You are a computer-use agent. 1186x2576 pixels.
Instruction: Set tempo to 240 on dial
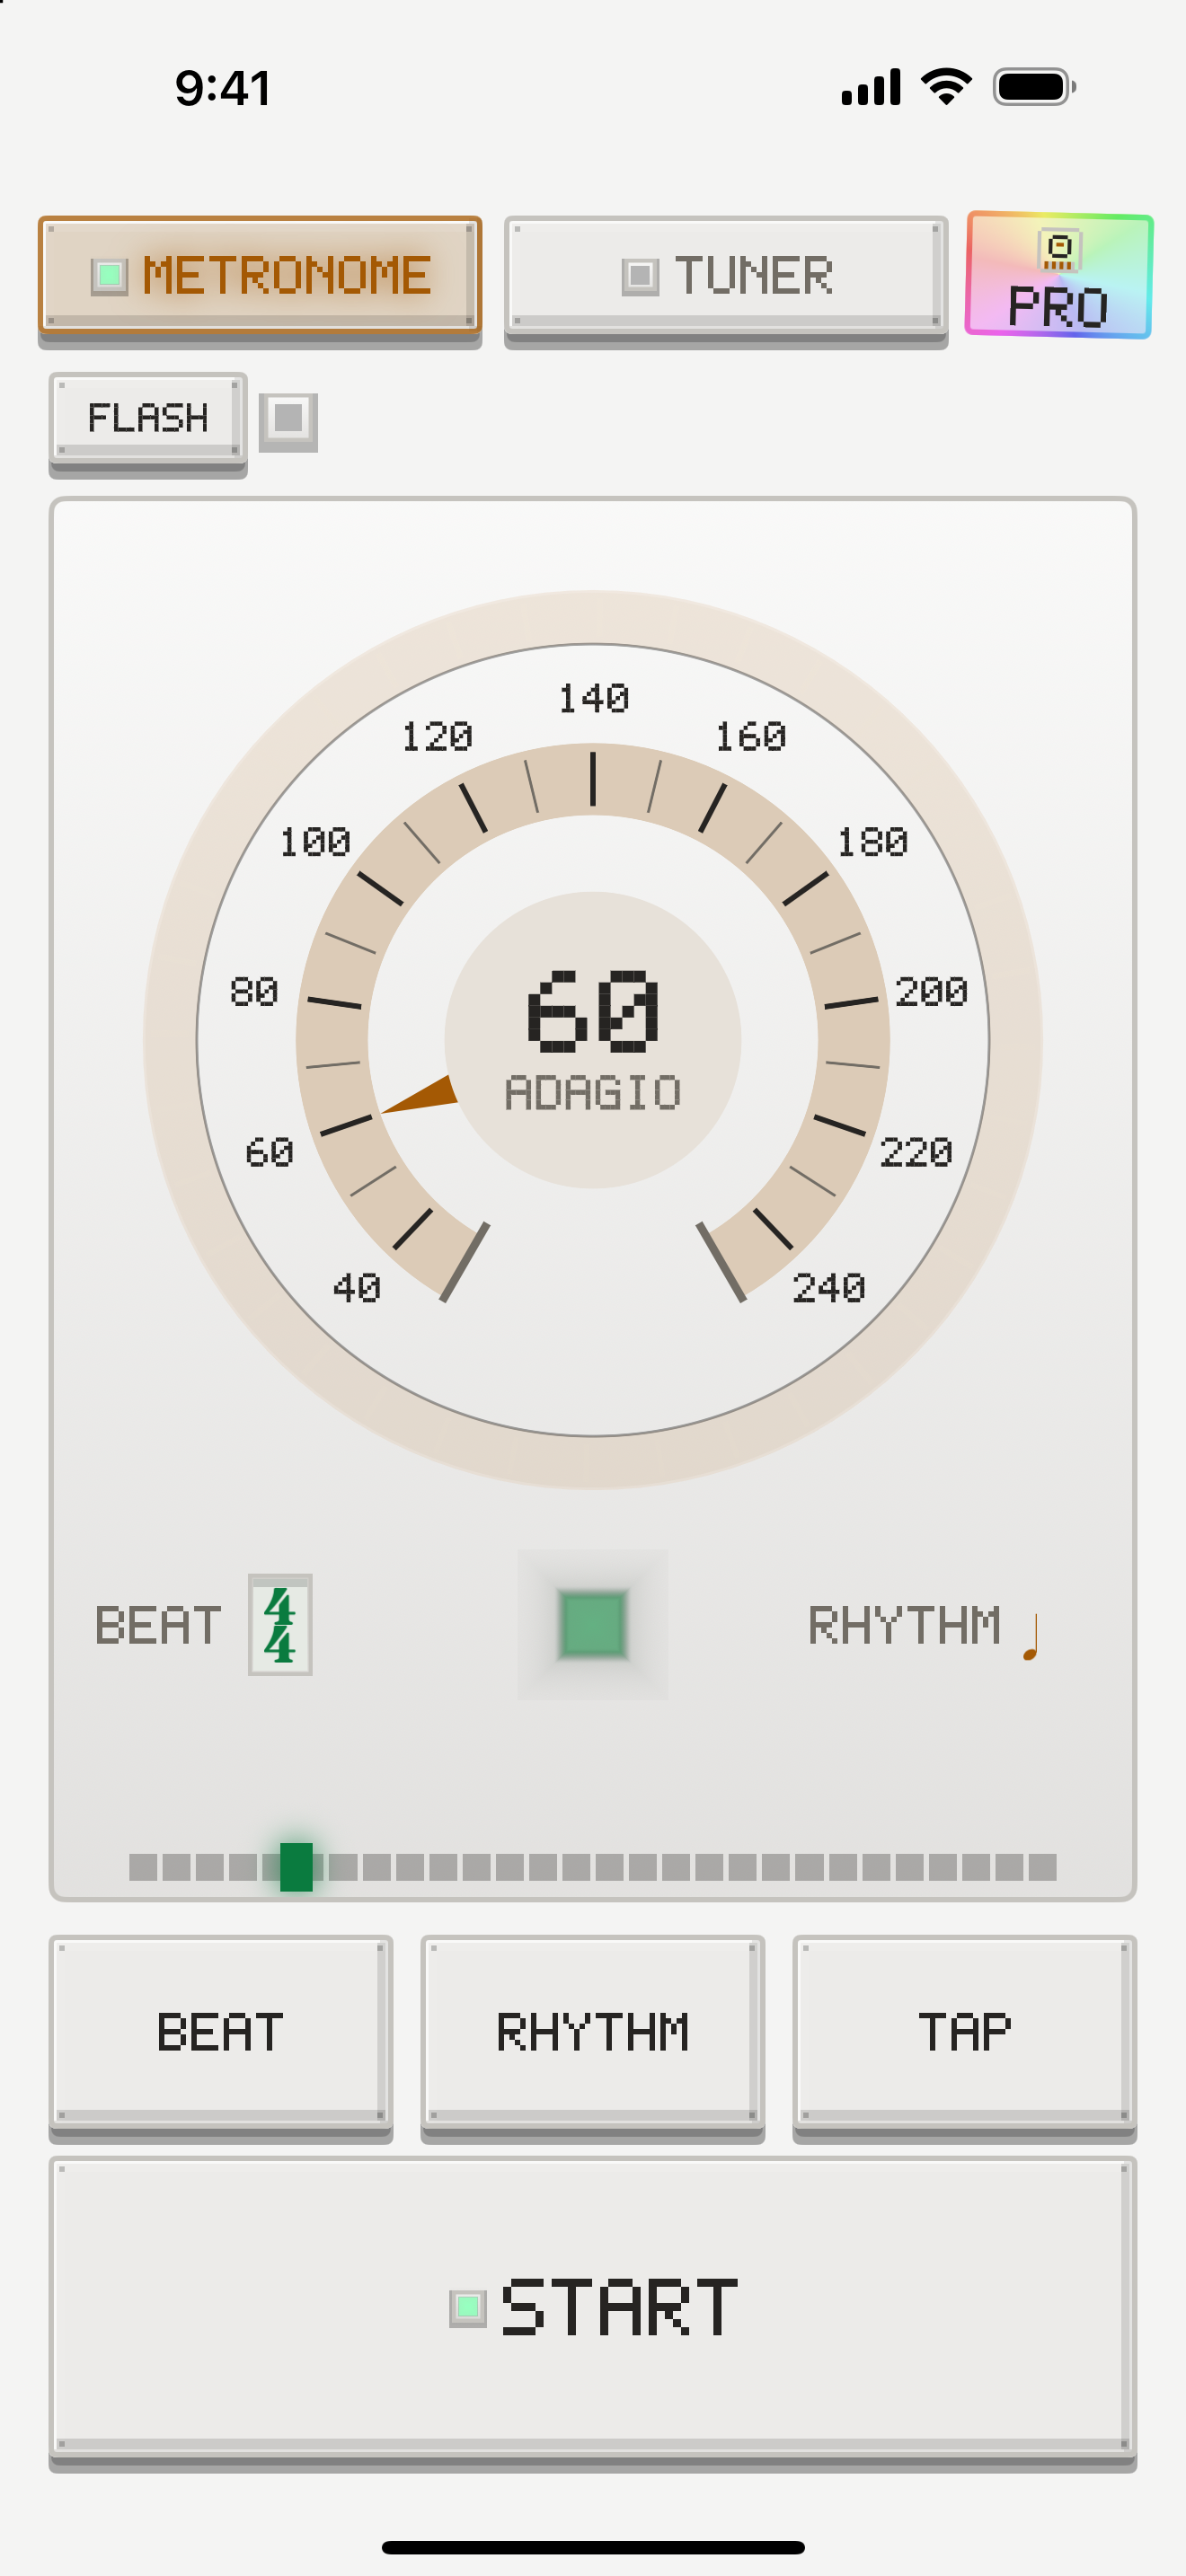(x=829, y=1288)
